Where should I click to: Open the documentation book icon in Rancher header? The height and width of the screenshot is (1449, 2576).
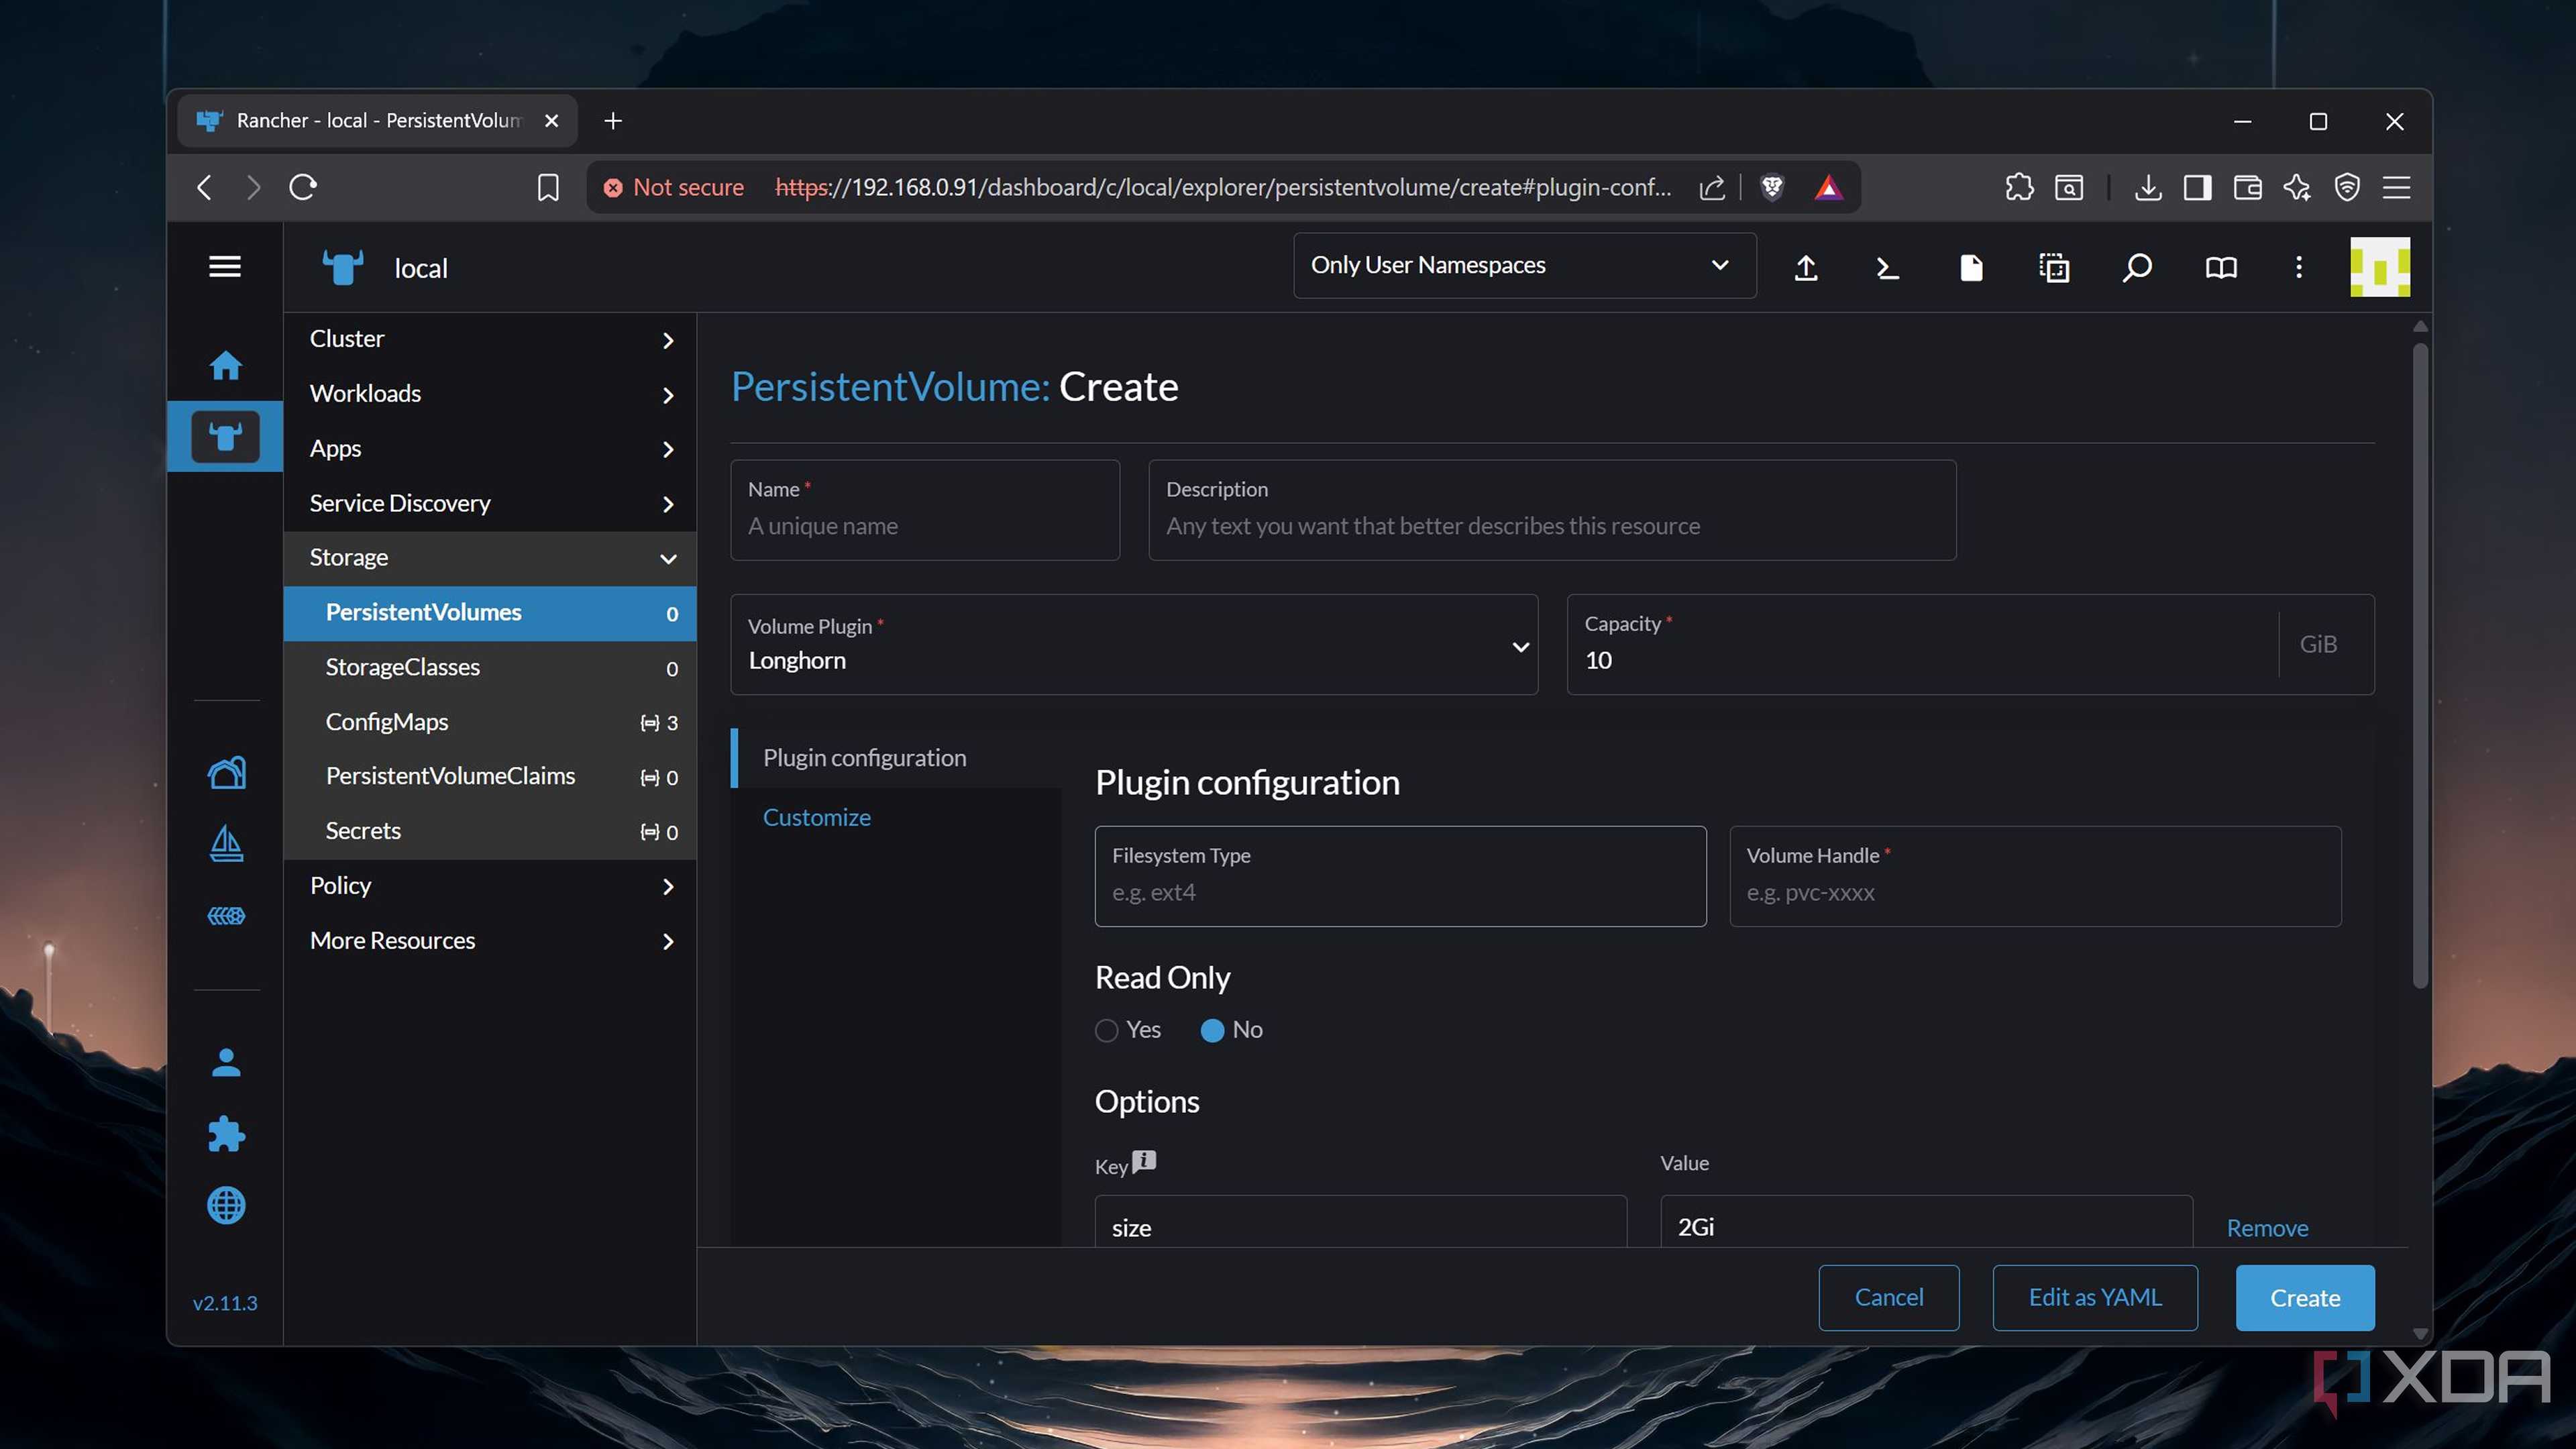tap(2221, 268)
